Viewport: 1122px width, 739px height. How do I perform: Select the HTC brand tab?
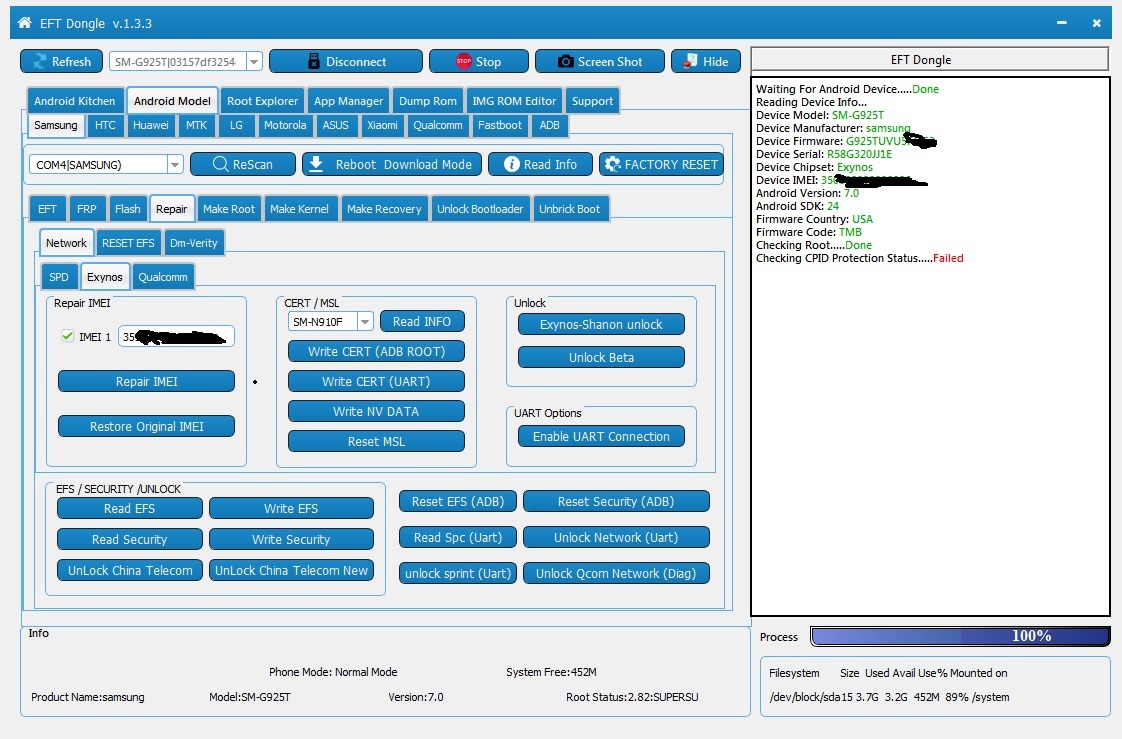[x=105, y=125]
